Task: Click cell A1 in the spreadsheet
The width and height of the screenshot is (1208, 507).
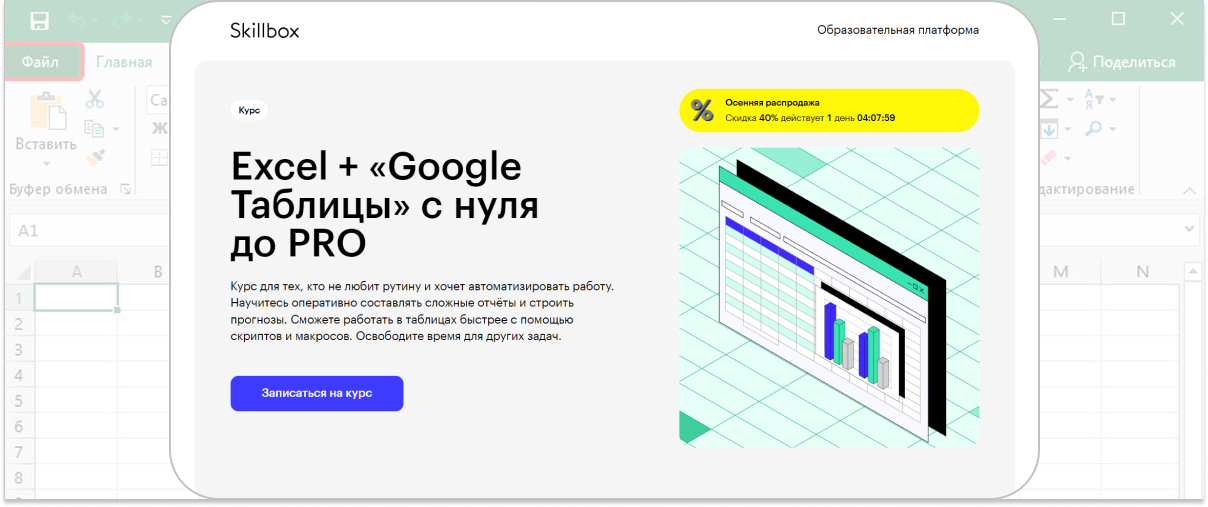Action: (76, 297)
